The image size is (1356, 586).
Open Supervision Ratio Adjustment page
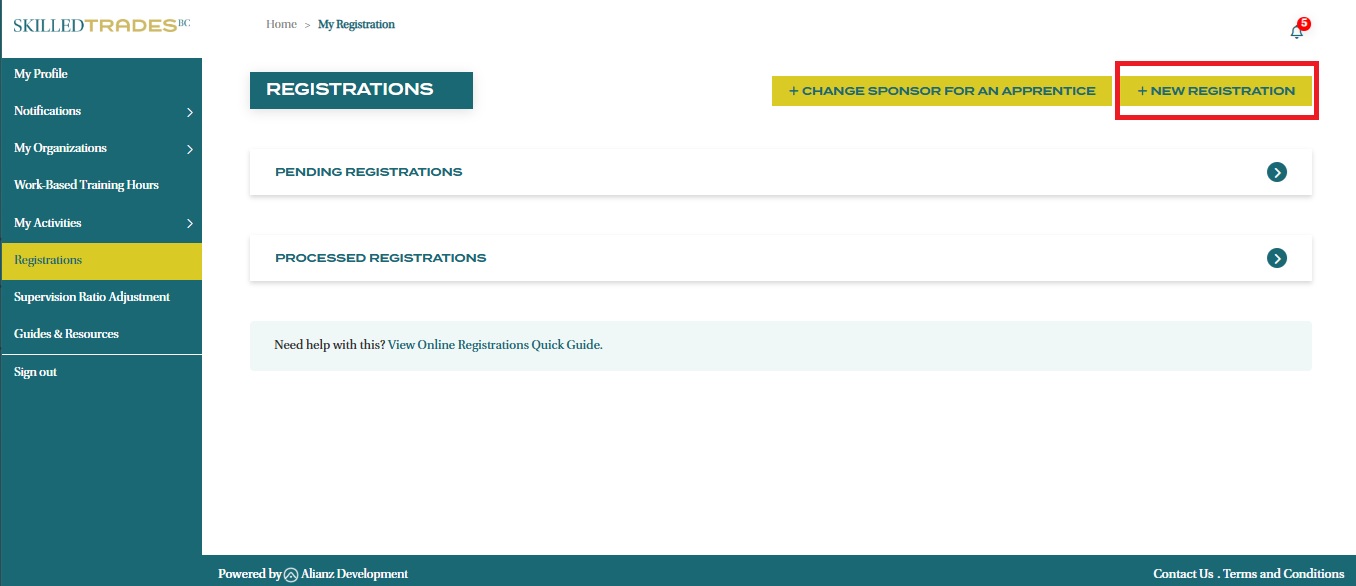pyautogui.click(x=92, y=297)
